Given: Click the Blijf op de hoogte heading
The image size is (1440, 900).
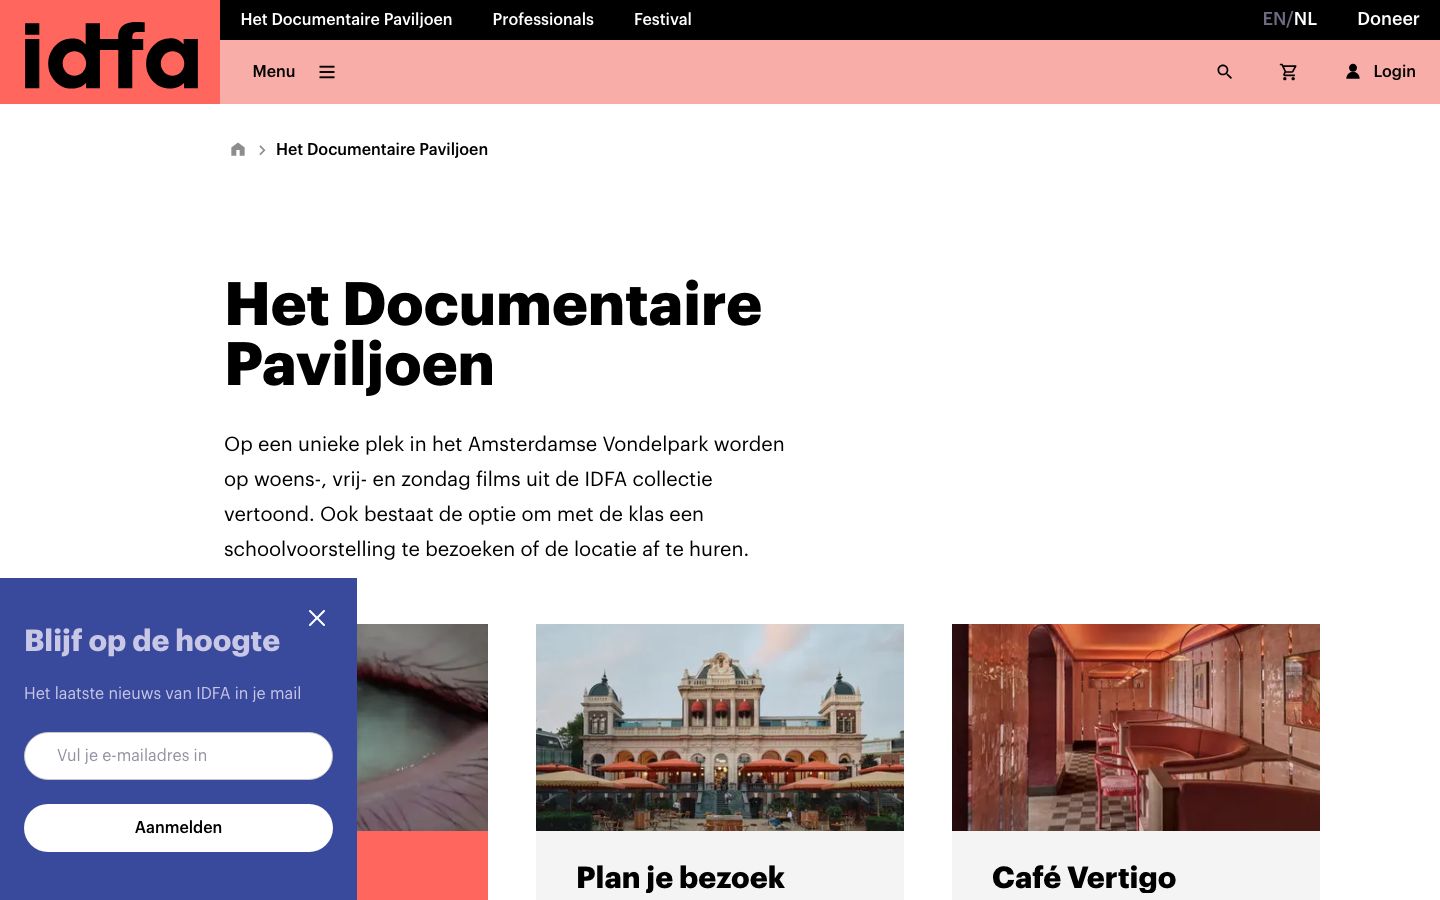Looking at the screenshot, I should click(152, 641).
